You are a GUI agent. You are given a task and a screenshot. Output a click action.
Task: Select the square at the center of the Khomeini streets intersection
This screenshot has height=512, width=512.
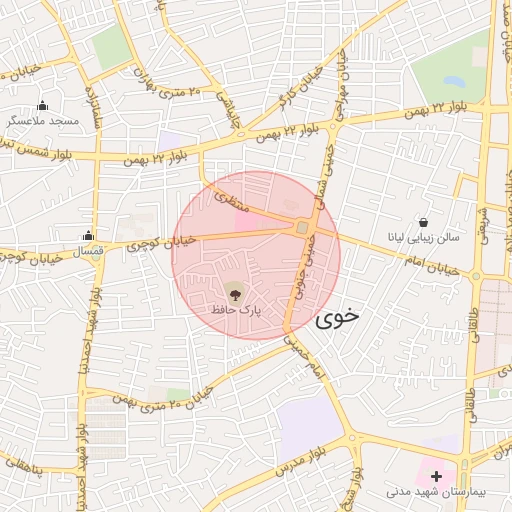[303, 228]
